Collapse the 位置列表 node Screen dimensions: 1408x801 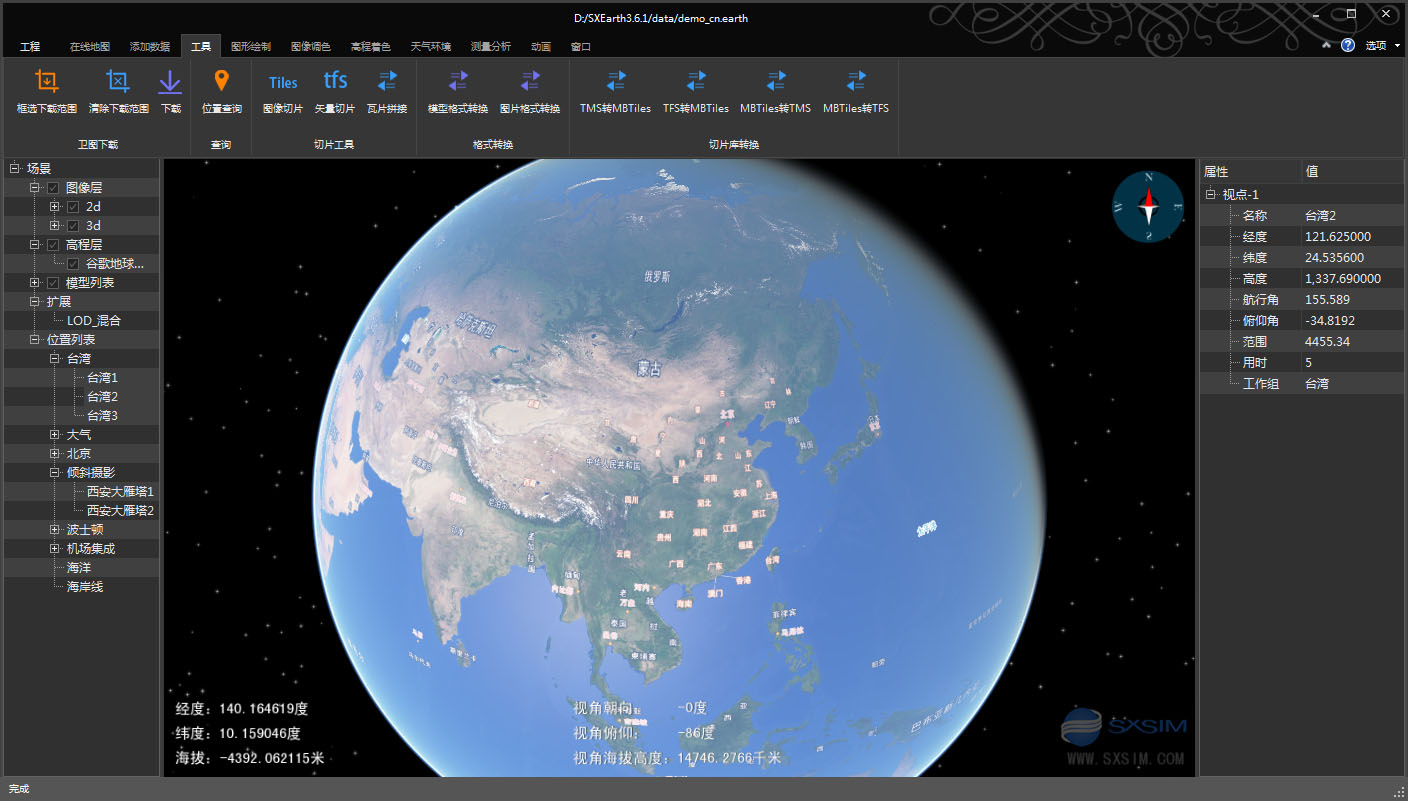coord(35,339)
